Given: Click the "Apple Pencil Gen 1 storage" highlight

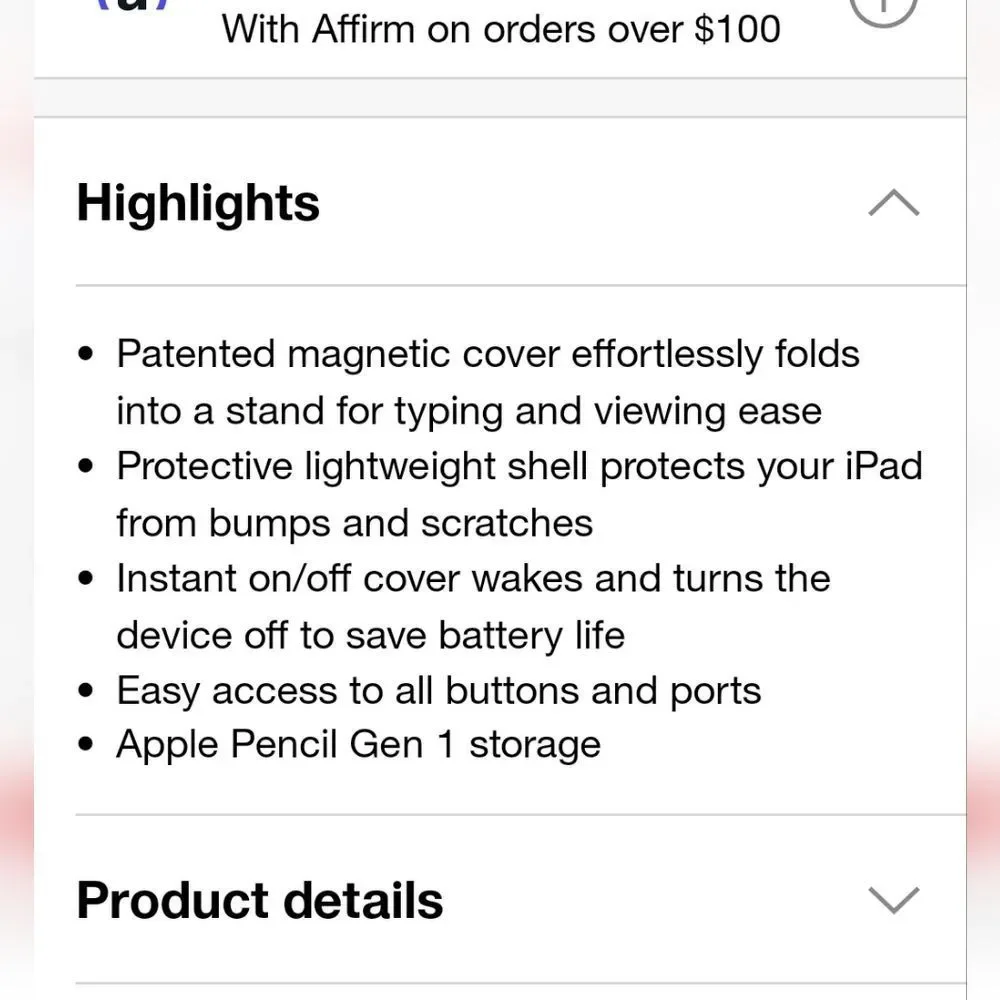Looking at the screenshot, I should click(x=358, y=744).
